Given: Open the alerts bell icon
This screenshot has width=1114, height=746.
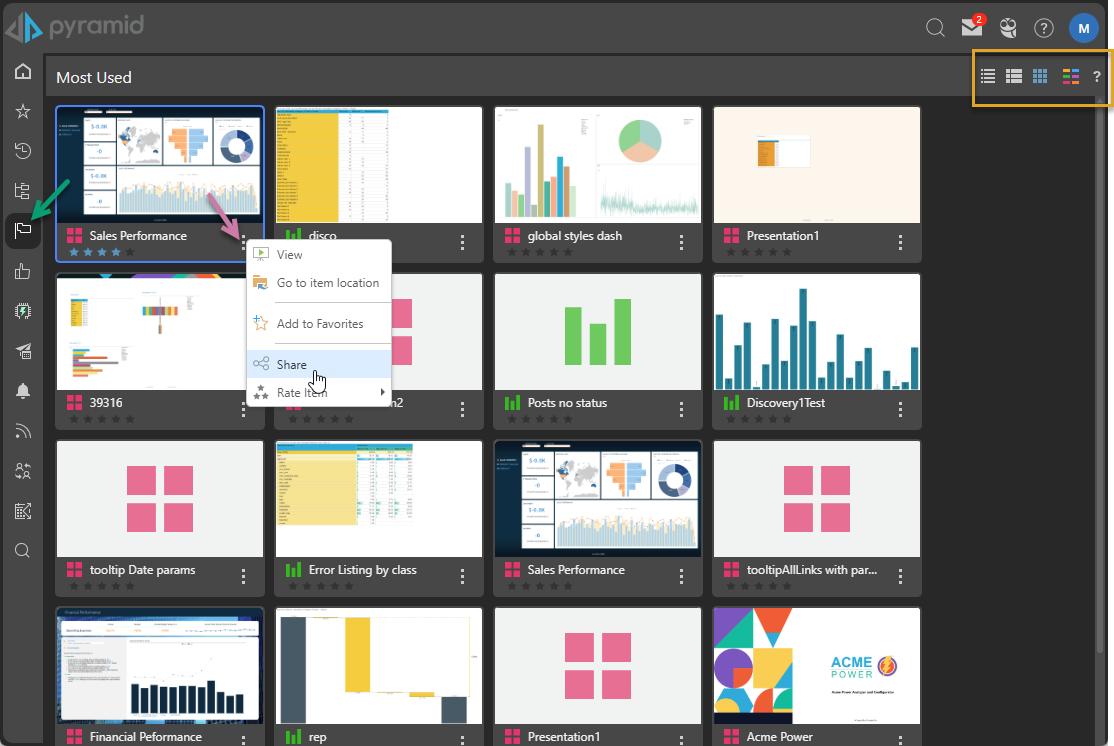Looking at the screenshot, I should 22,391.
